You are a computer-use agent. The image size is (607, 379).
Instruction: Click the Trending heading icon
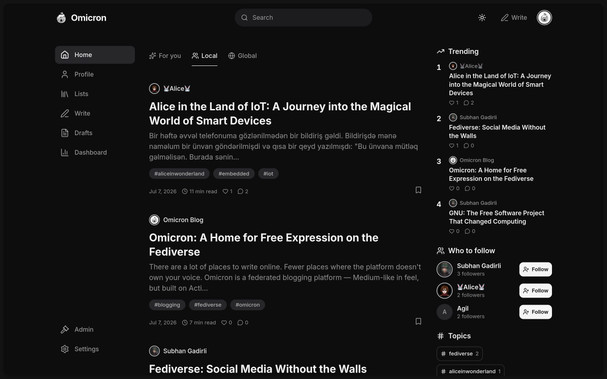(441, 51)
